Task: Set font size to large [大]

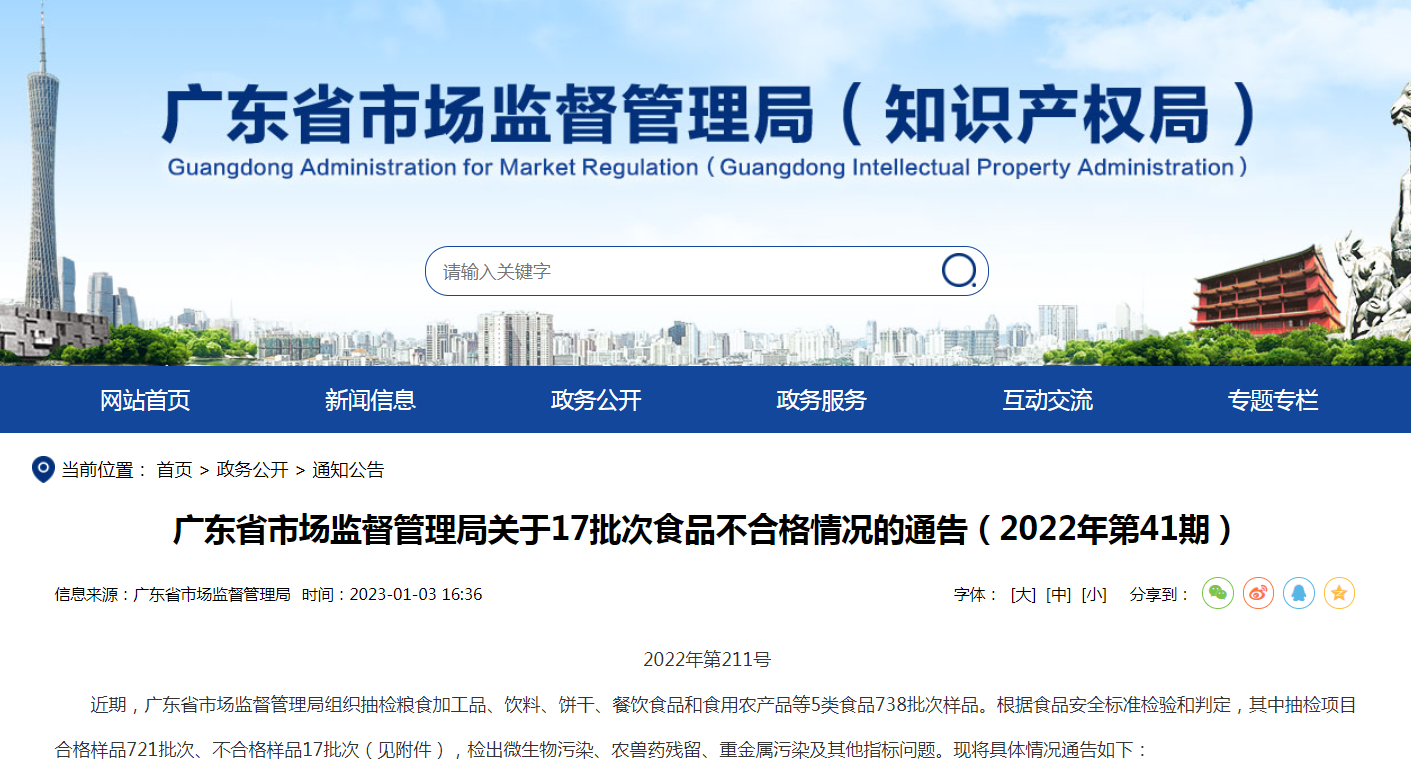Action: pos(1023,595)
